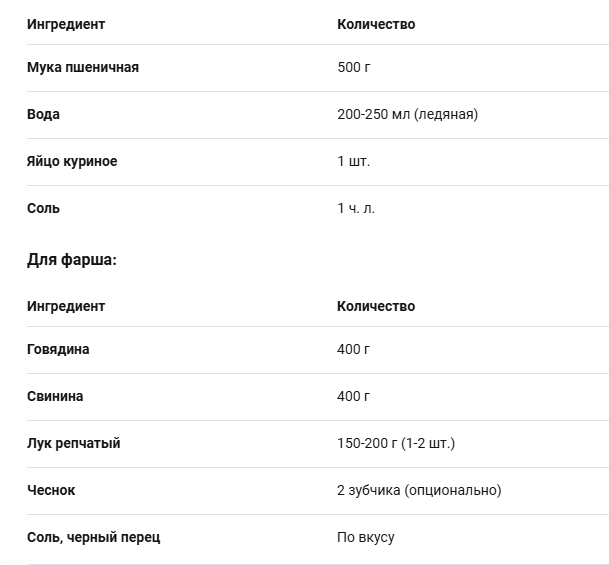The height and width of the screenshot is (565, 609).
Task: Click the 'Соль' ingredient in dough table
Action: [x=43, y=208]
